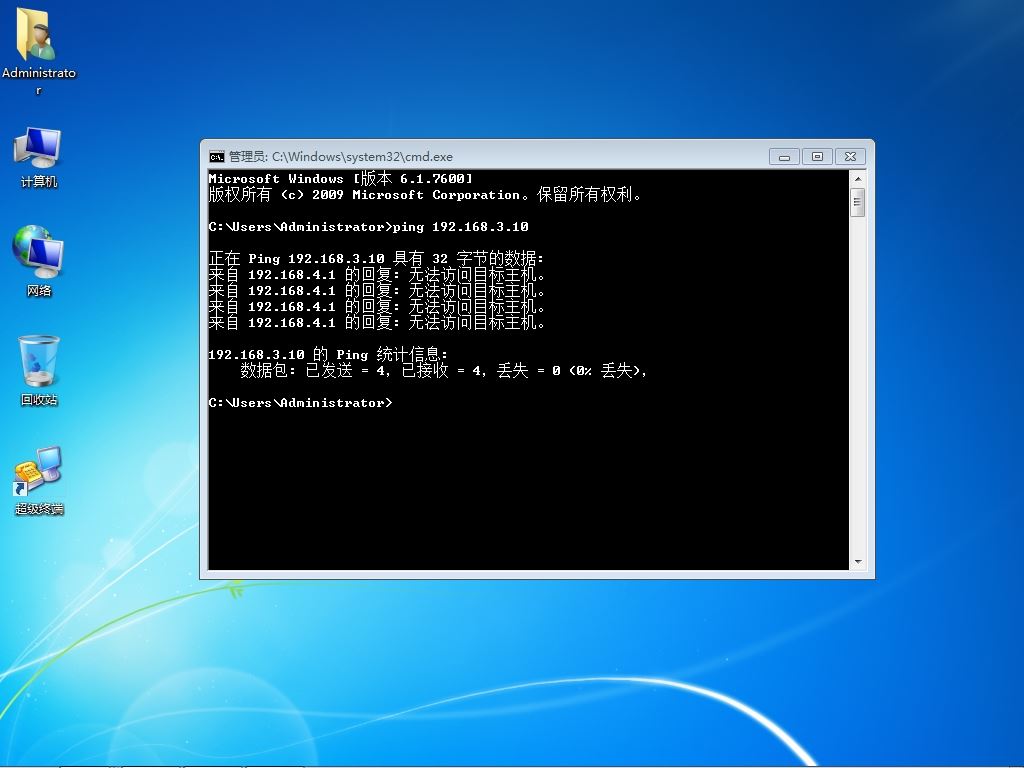Select the 回收站 recycle bin icon
The height and width of the screenshot is (768, 1024).
coord(39,370)
